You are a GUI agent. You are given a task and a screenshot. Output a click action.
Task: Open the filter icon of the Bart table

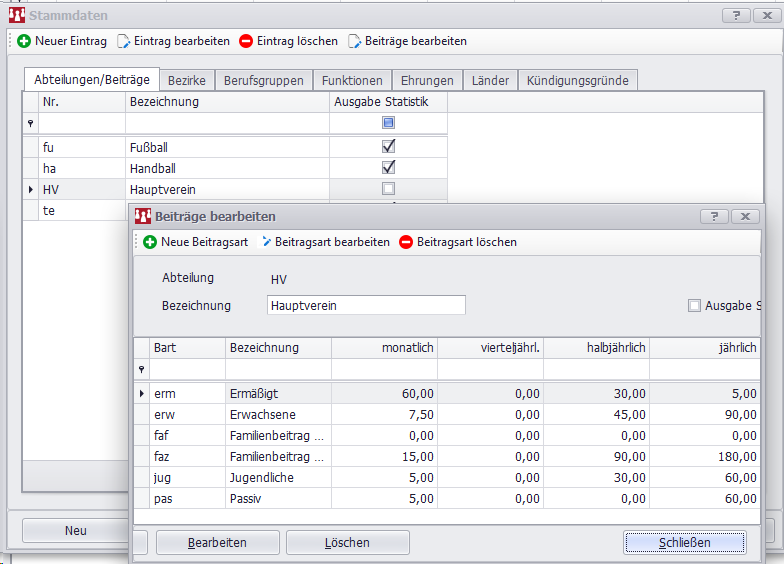[141, 369]
